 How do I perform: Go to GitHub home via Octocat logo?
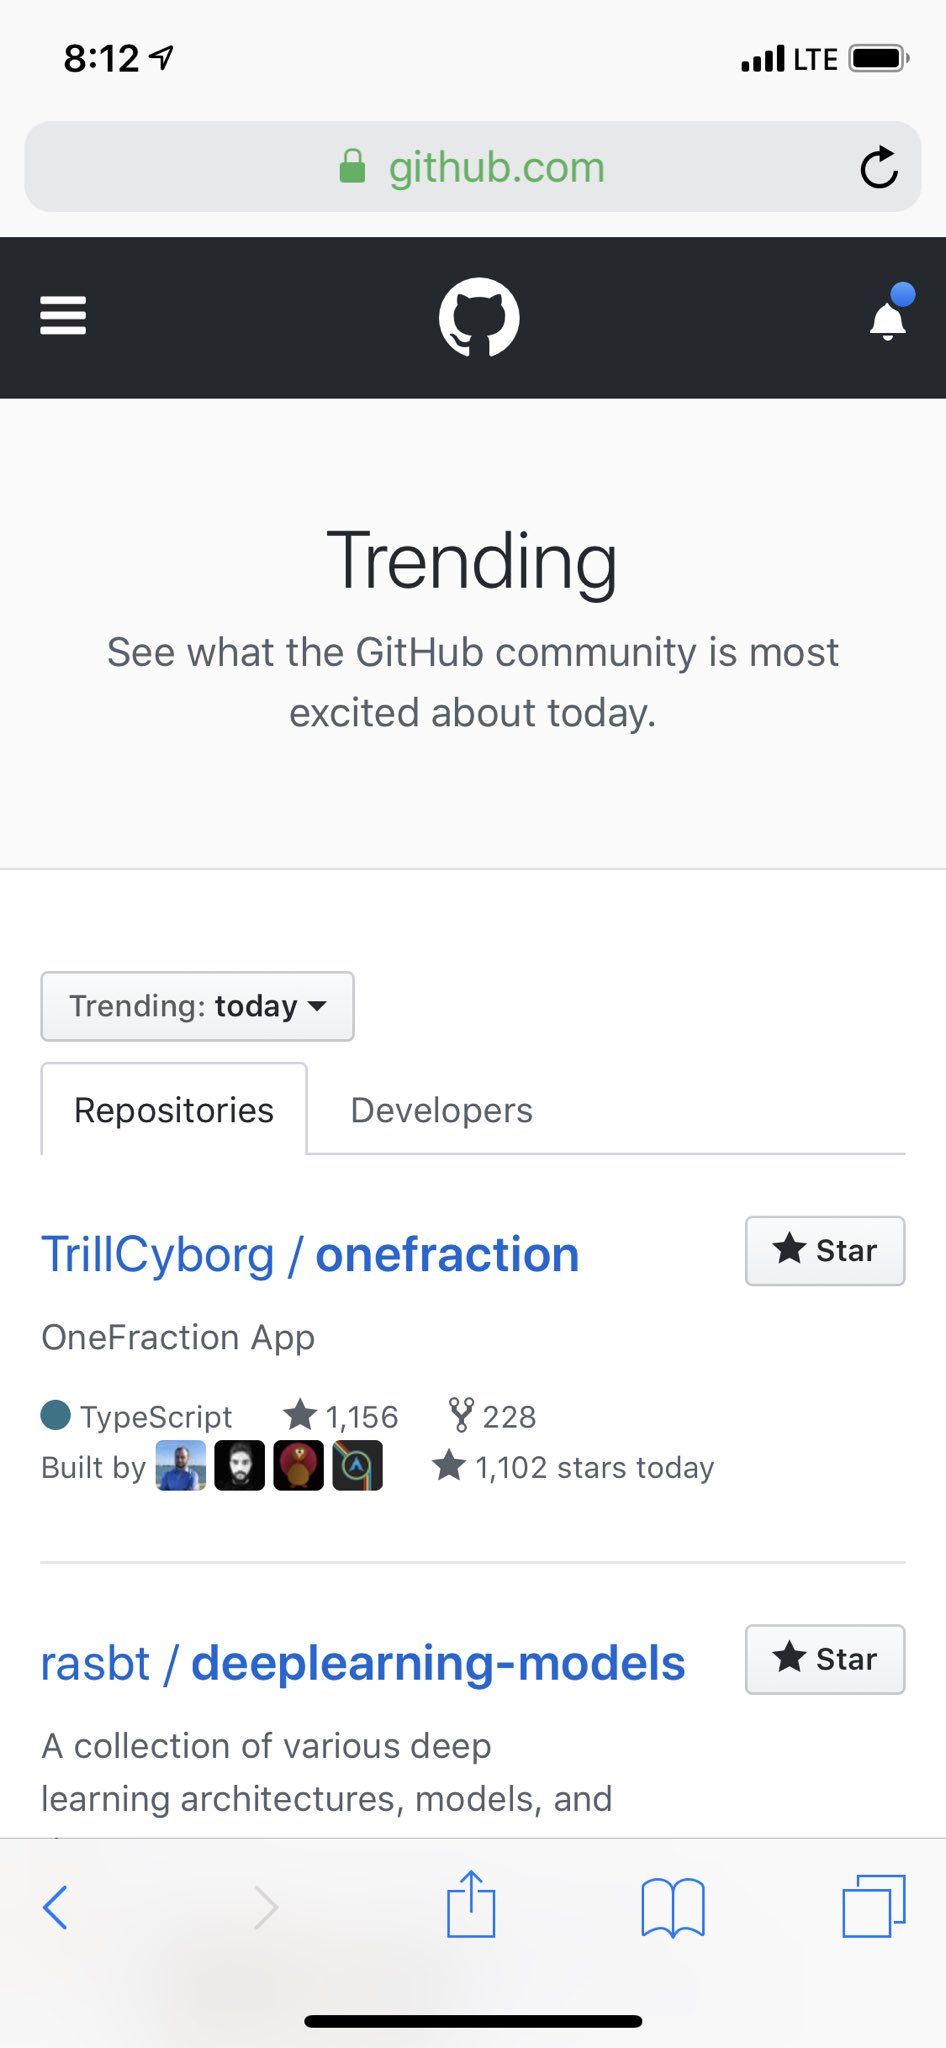tap(479, 317)
